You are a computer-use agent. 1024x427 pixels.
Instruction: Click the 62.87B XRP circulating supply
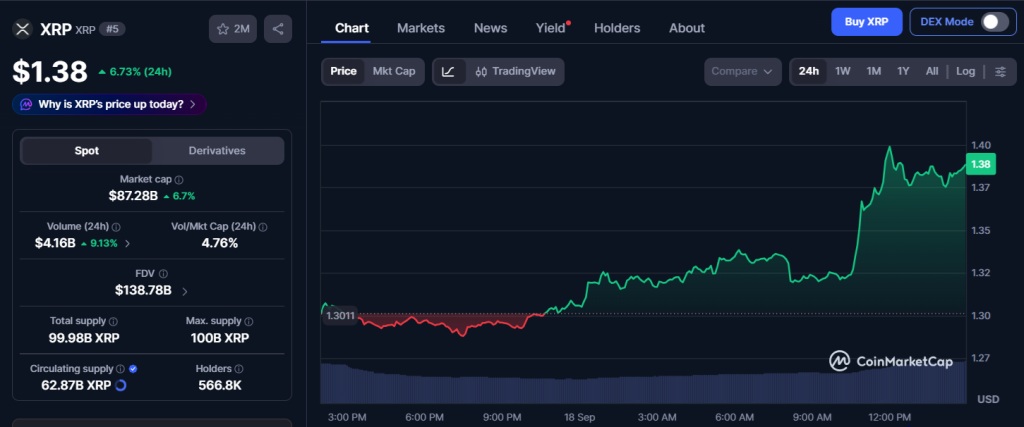[x=76, y=385]
